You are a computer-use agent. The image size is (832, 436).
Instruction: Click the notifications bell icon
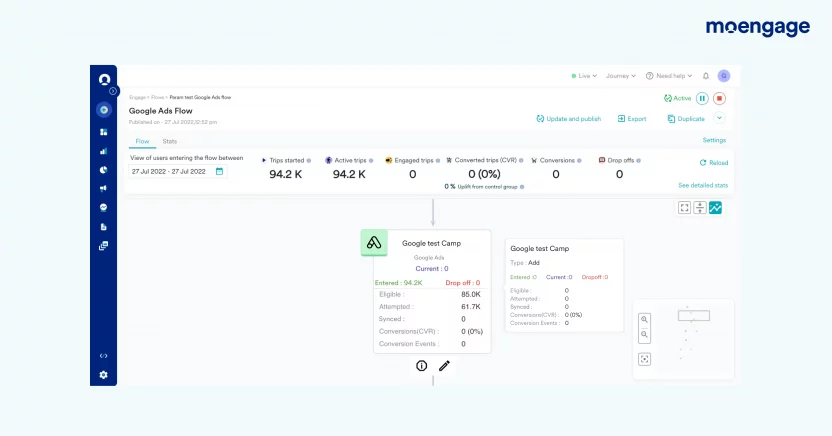coord(706,76)
